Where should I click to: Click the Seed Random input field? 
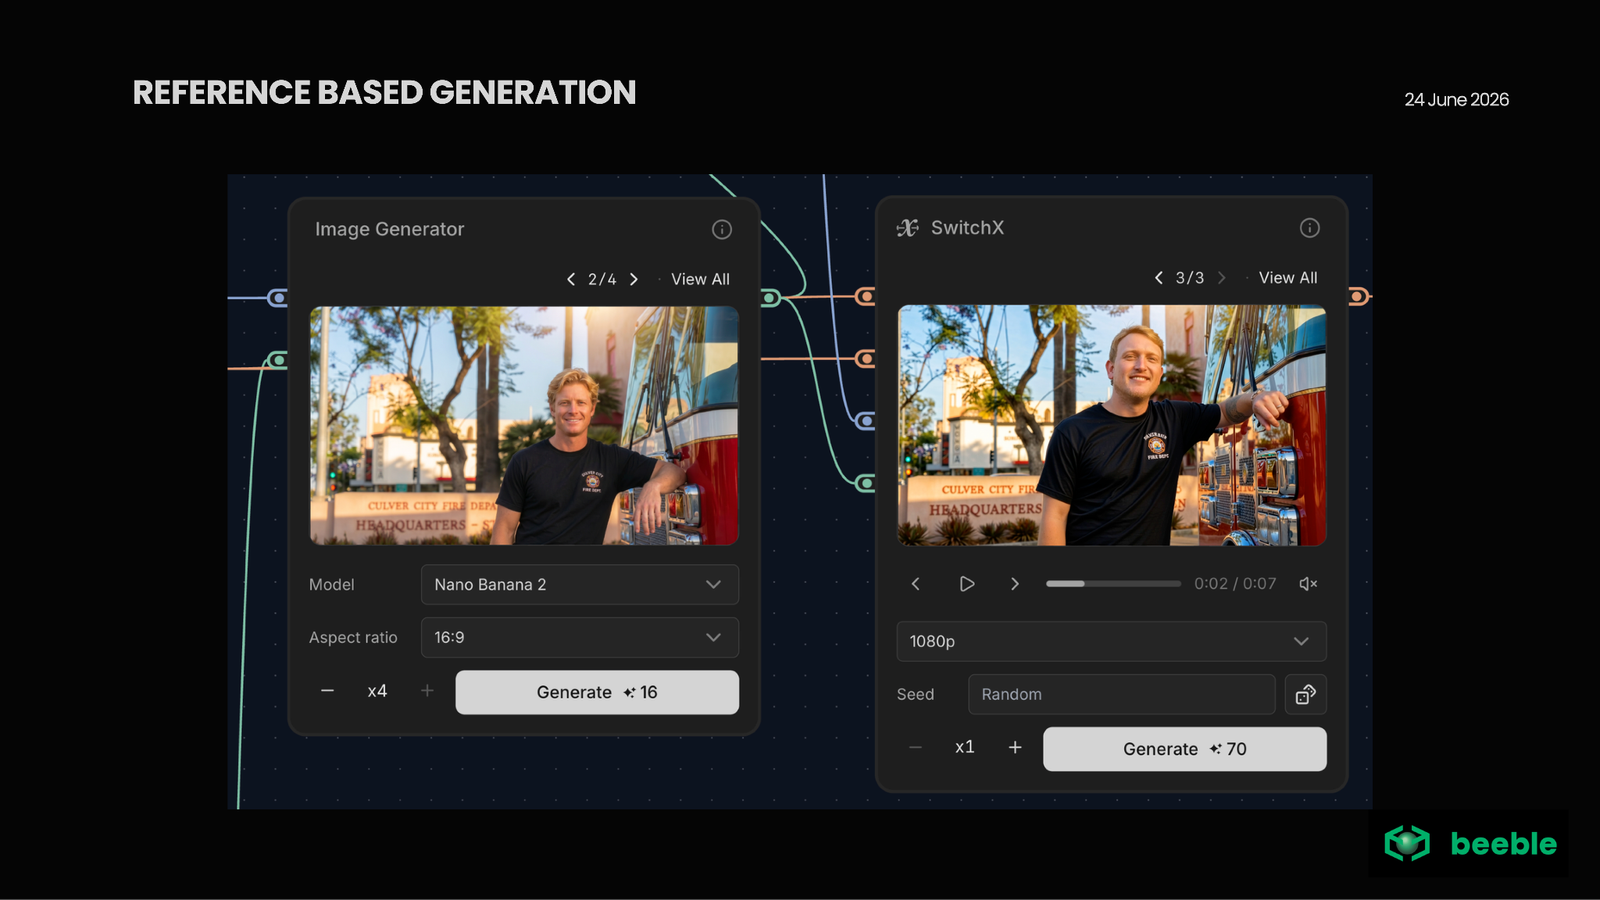tap(1122, 695)
